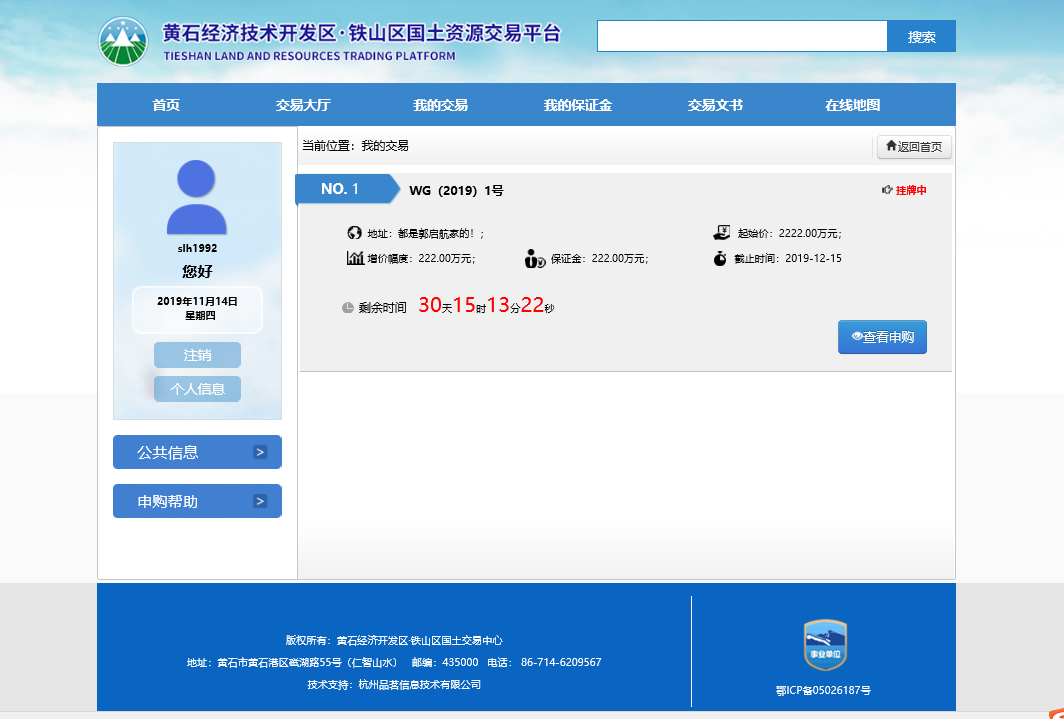
Task: Click the ICP institution badge icon
Action: (x=825, y=645)
